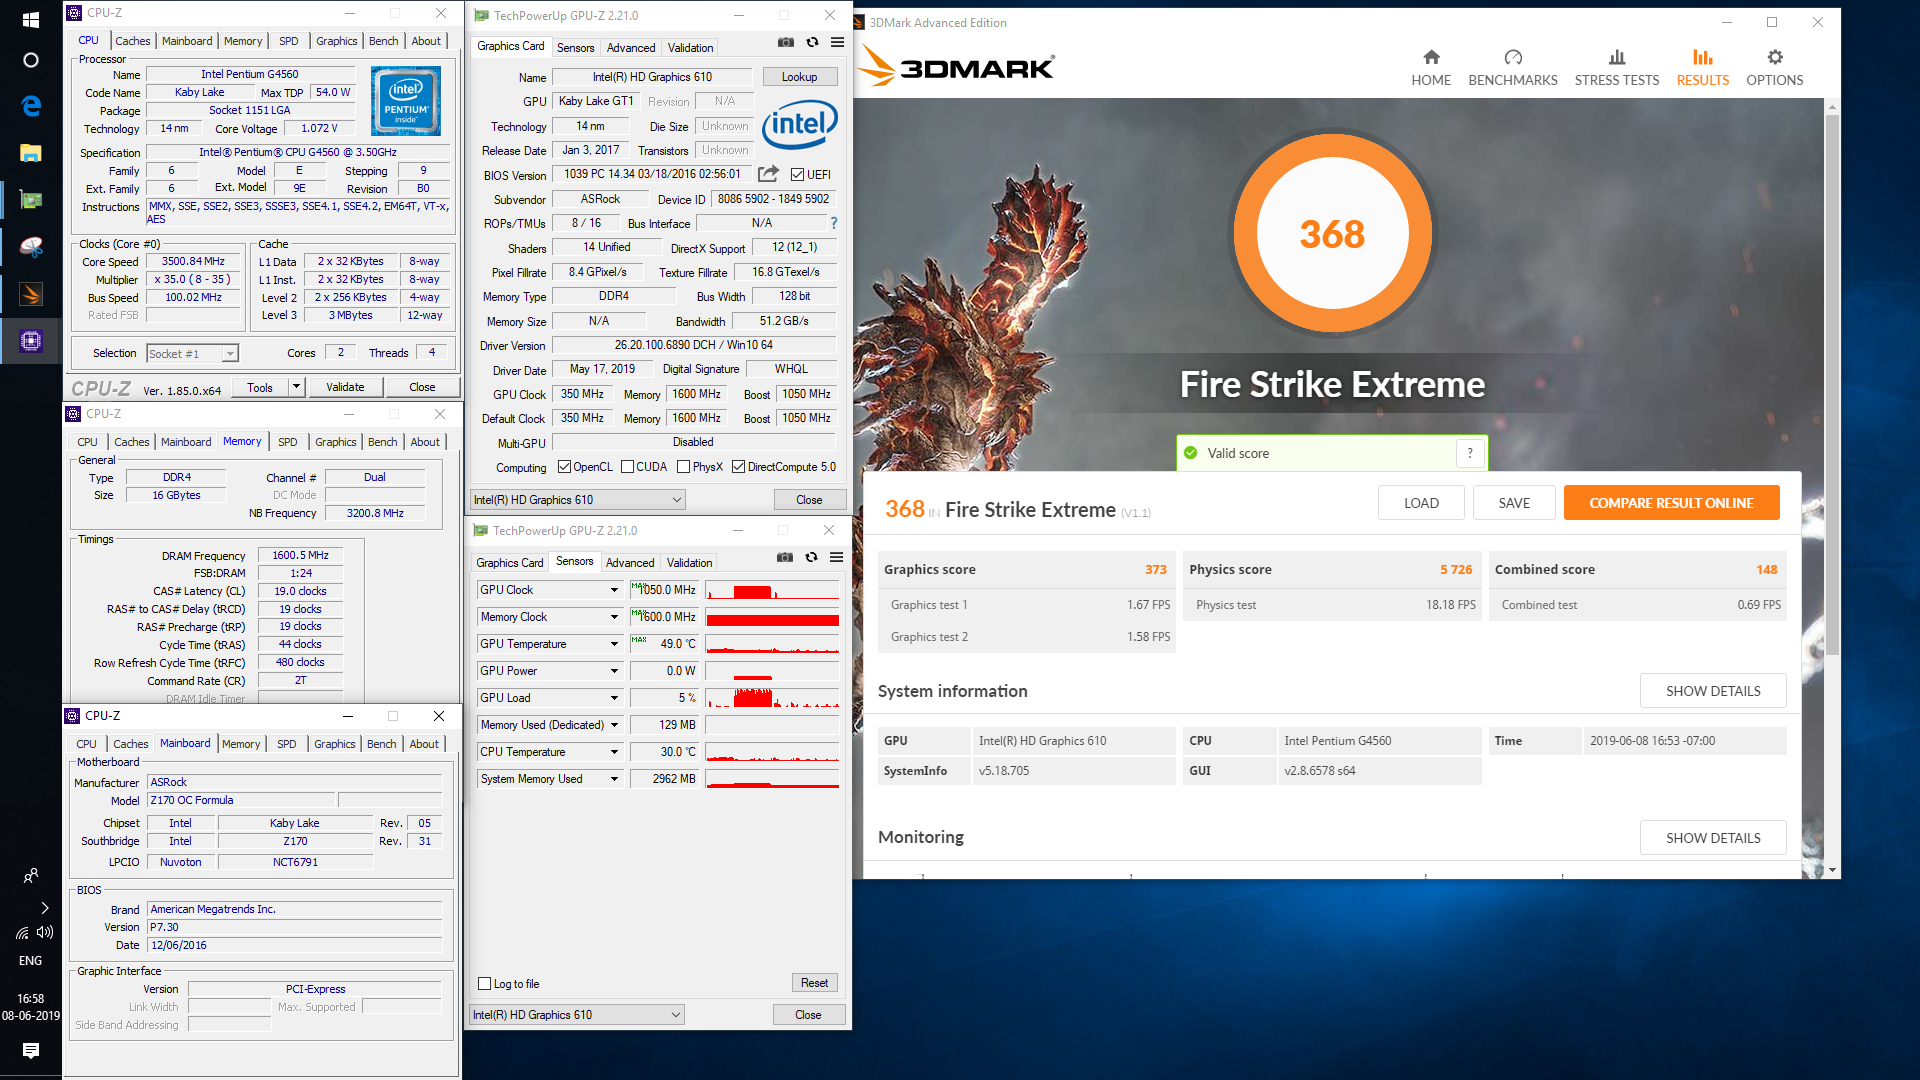Viewport: 1920px width, 1080px height.
Task: Open Cortana circle on the taskbar
Action: (30, 60)
